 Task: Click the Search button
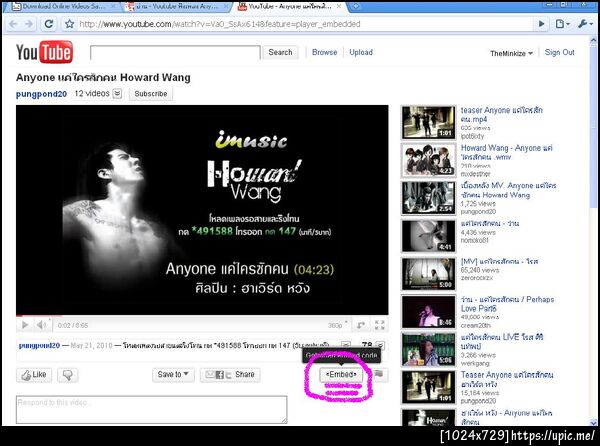(280, 52)
